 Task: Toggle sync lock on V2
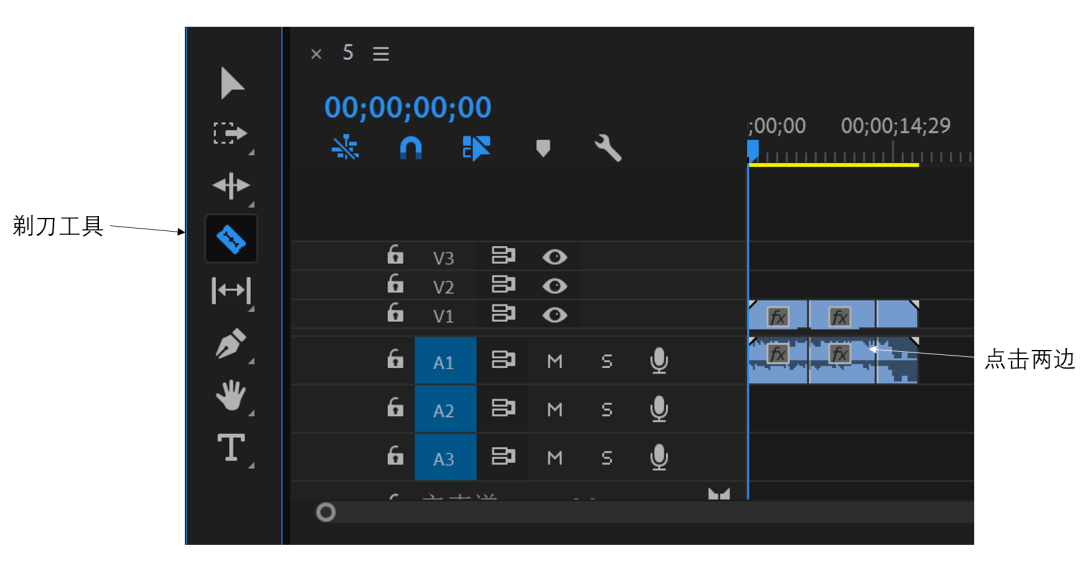[503, 285]
